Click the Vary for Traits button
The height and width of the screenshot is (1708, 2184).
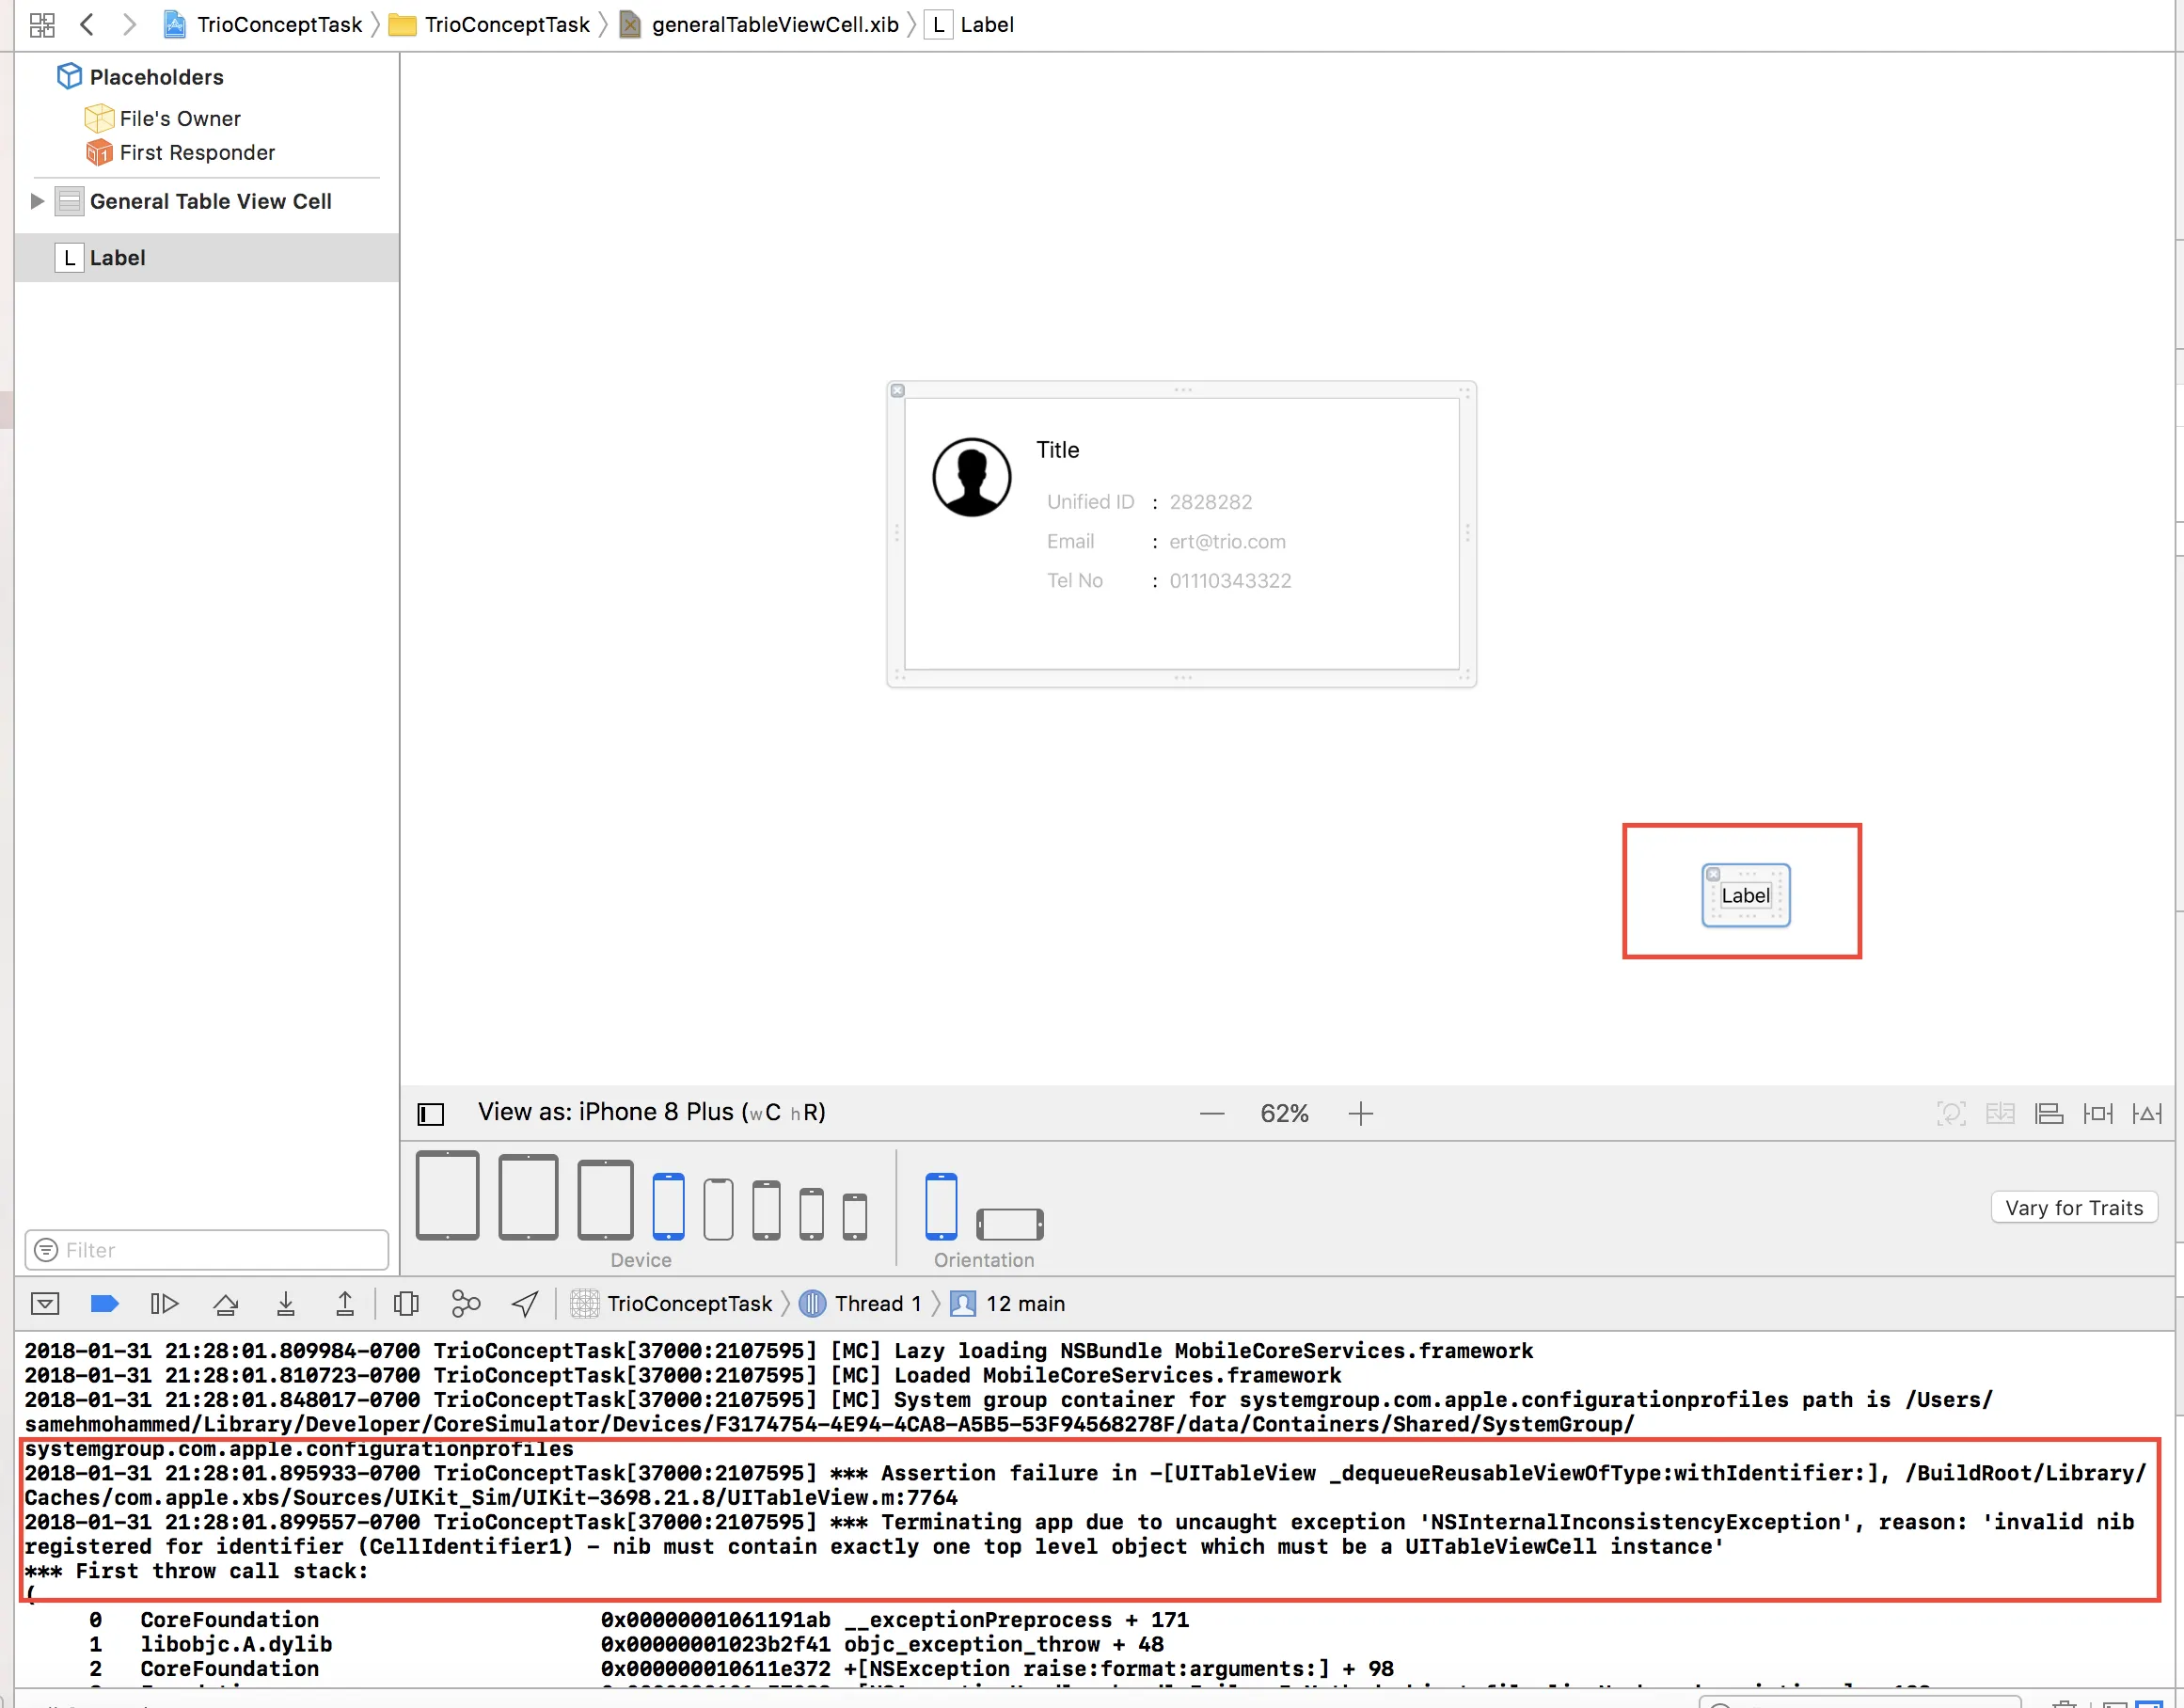[2073, 1207]
